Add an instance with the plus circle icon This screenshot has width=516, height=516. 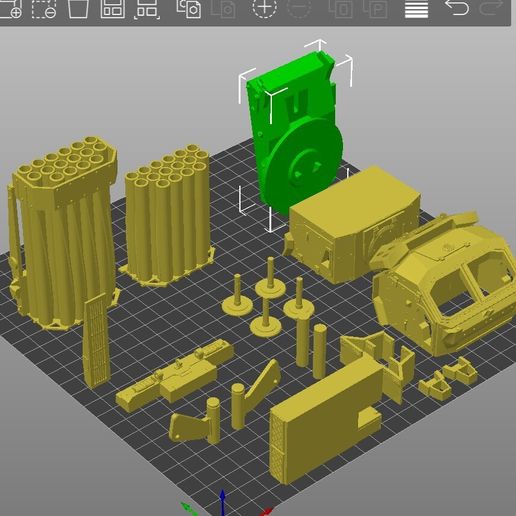click(x=264, y=8)
